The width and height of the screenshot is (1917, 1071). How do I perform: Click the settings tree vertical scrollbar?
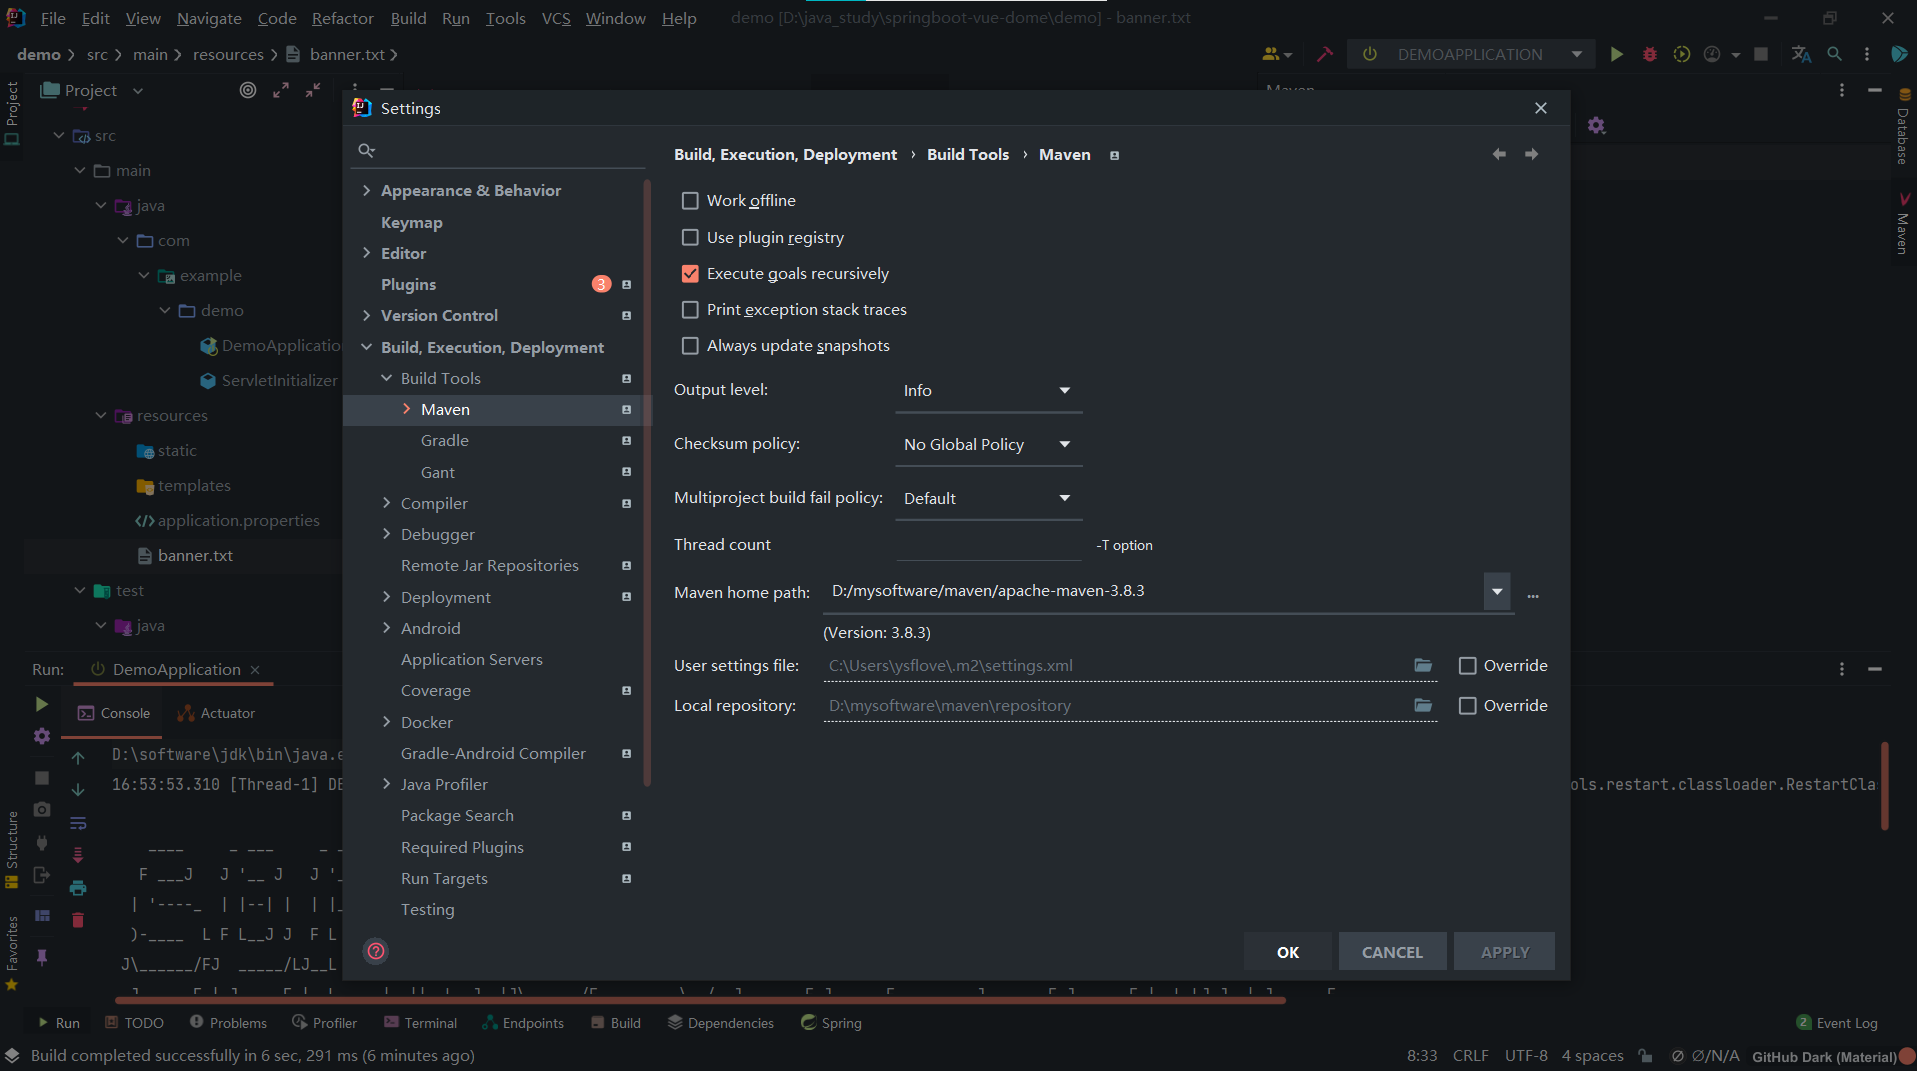coord(648,482)
